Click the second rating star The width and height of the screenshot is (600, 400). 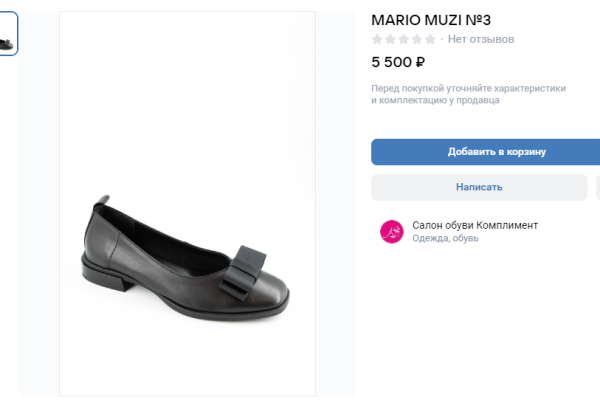tap(390, 39)
